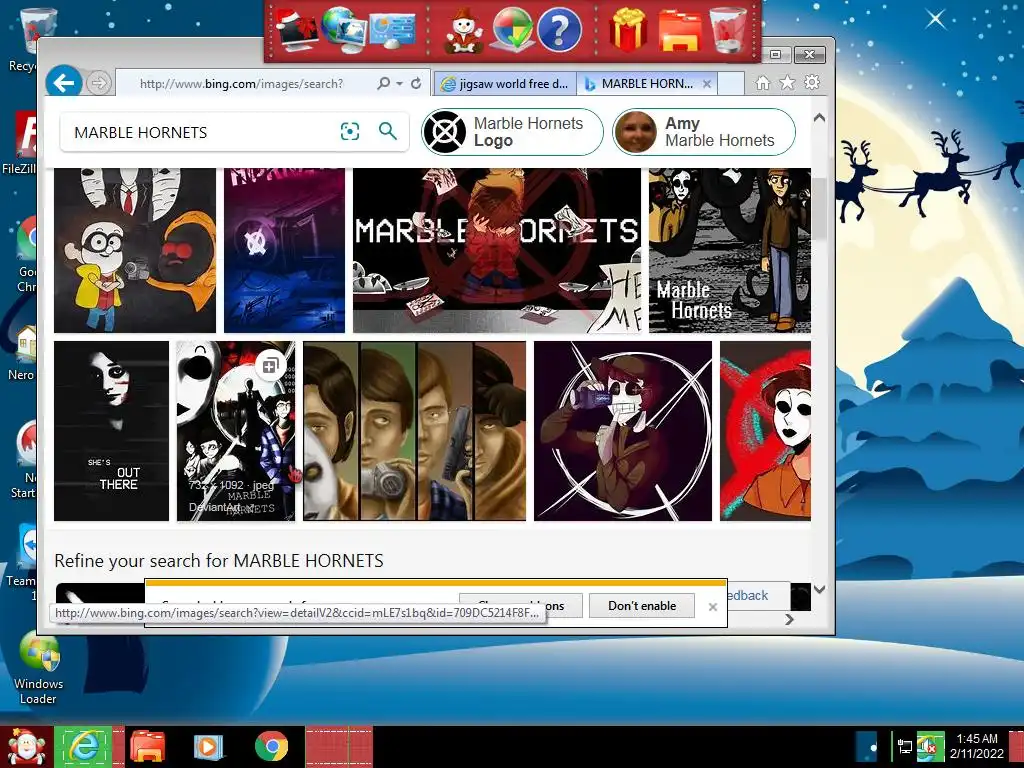Open the file explorer taskbar folder
Viewport: 1024px width, 768px height.
click(x=148, y=746)
